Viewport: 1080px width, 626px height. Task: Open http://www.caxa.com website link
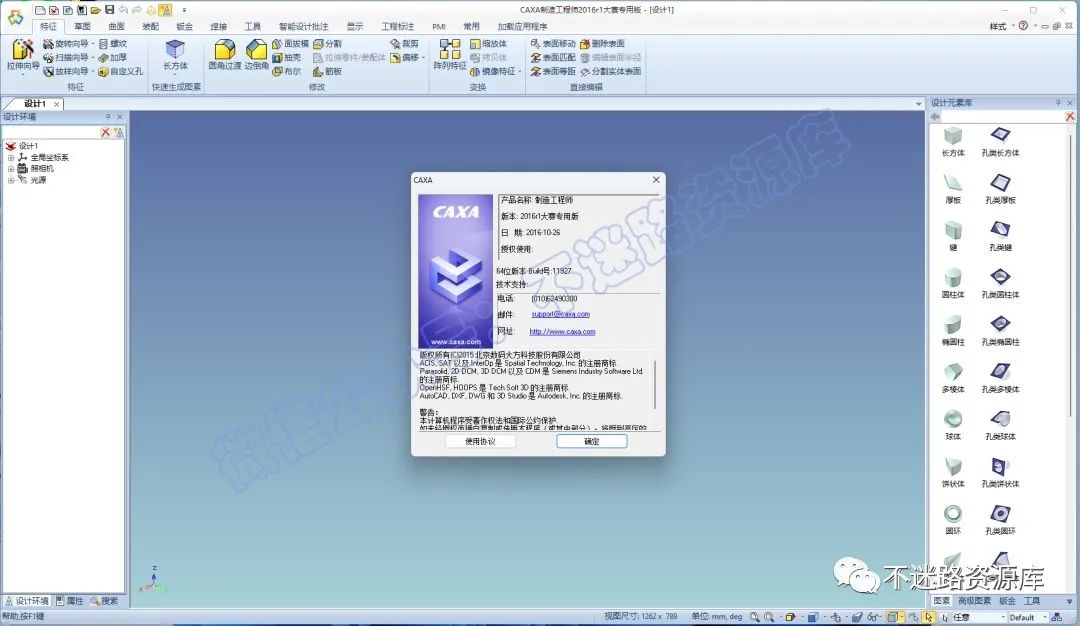point(562,331)
